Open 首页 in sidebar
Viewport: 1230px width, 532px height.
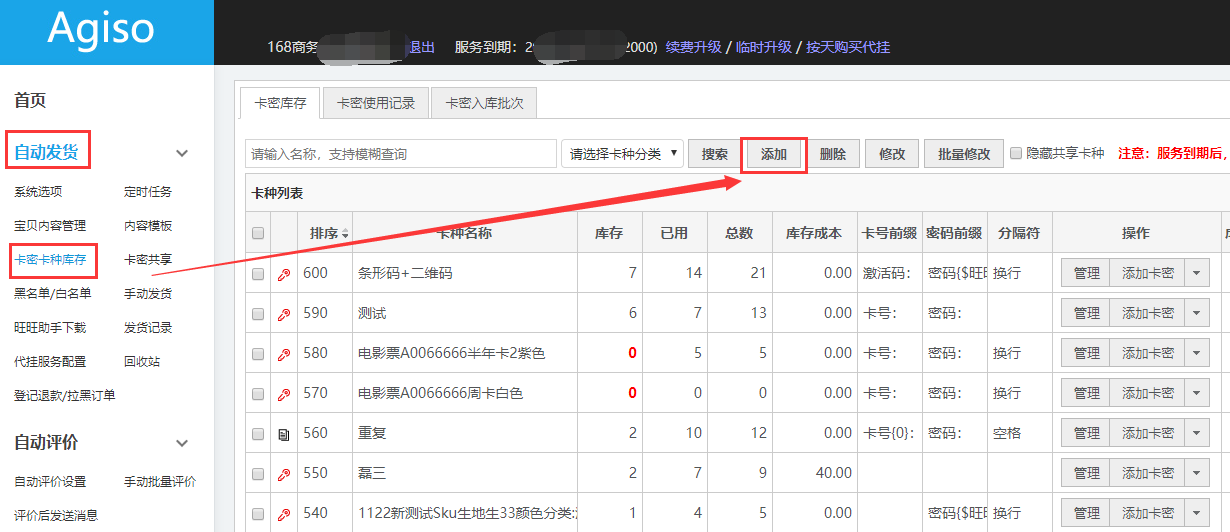coord(30,100)
